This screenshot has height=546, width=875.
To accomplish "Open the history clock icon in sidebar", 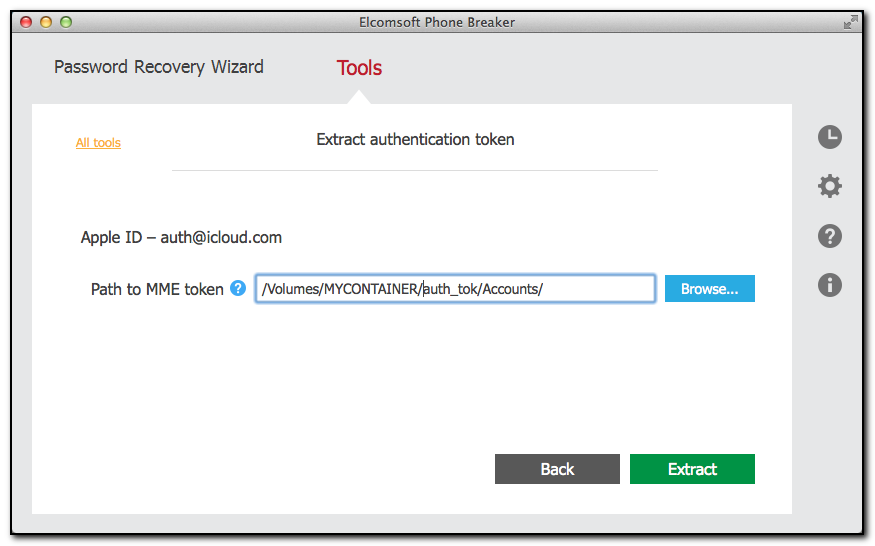I will (829, 137).
